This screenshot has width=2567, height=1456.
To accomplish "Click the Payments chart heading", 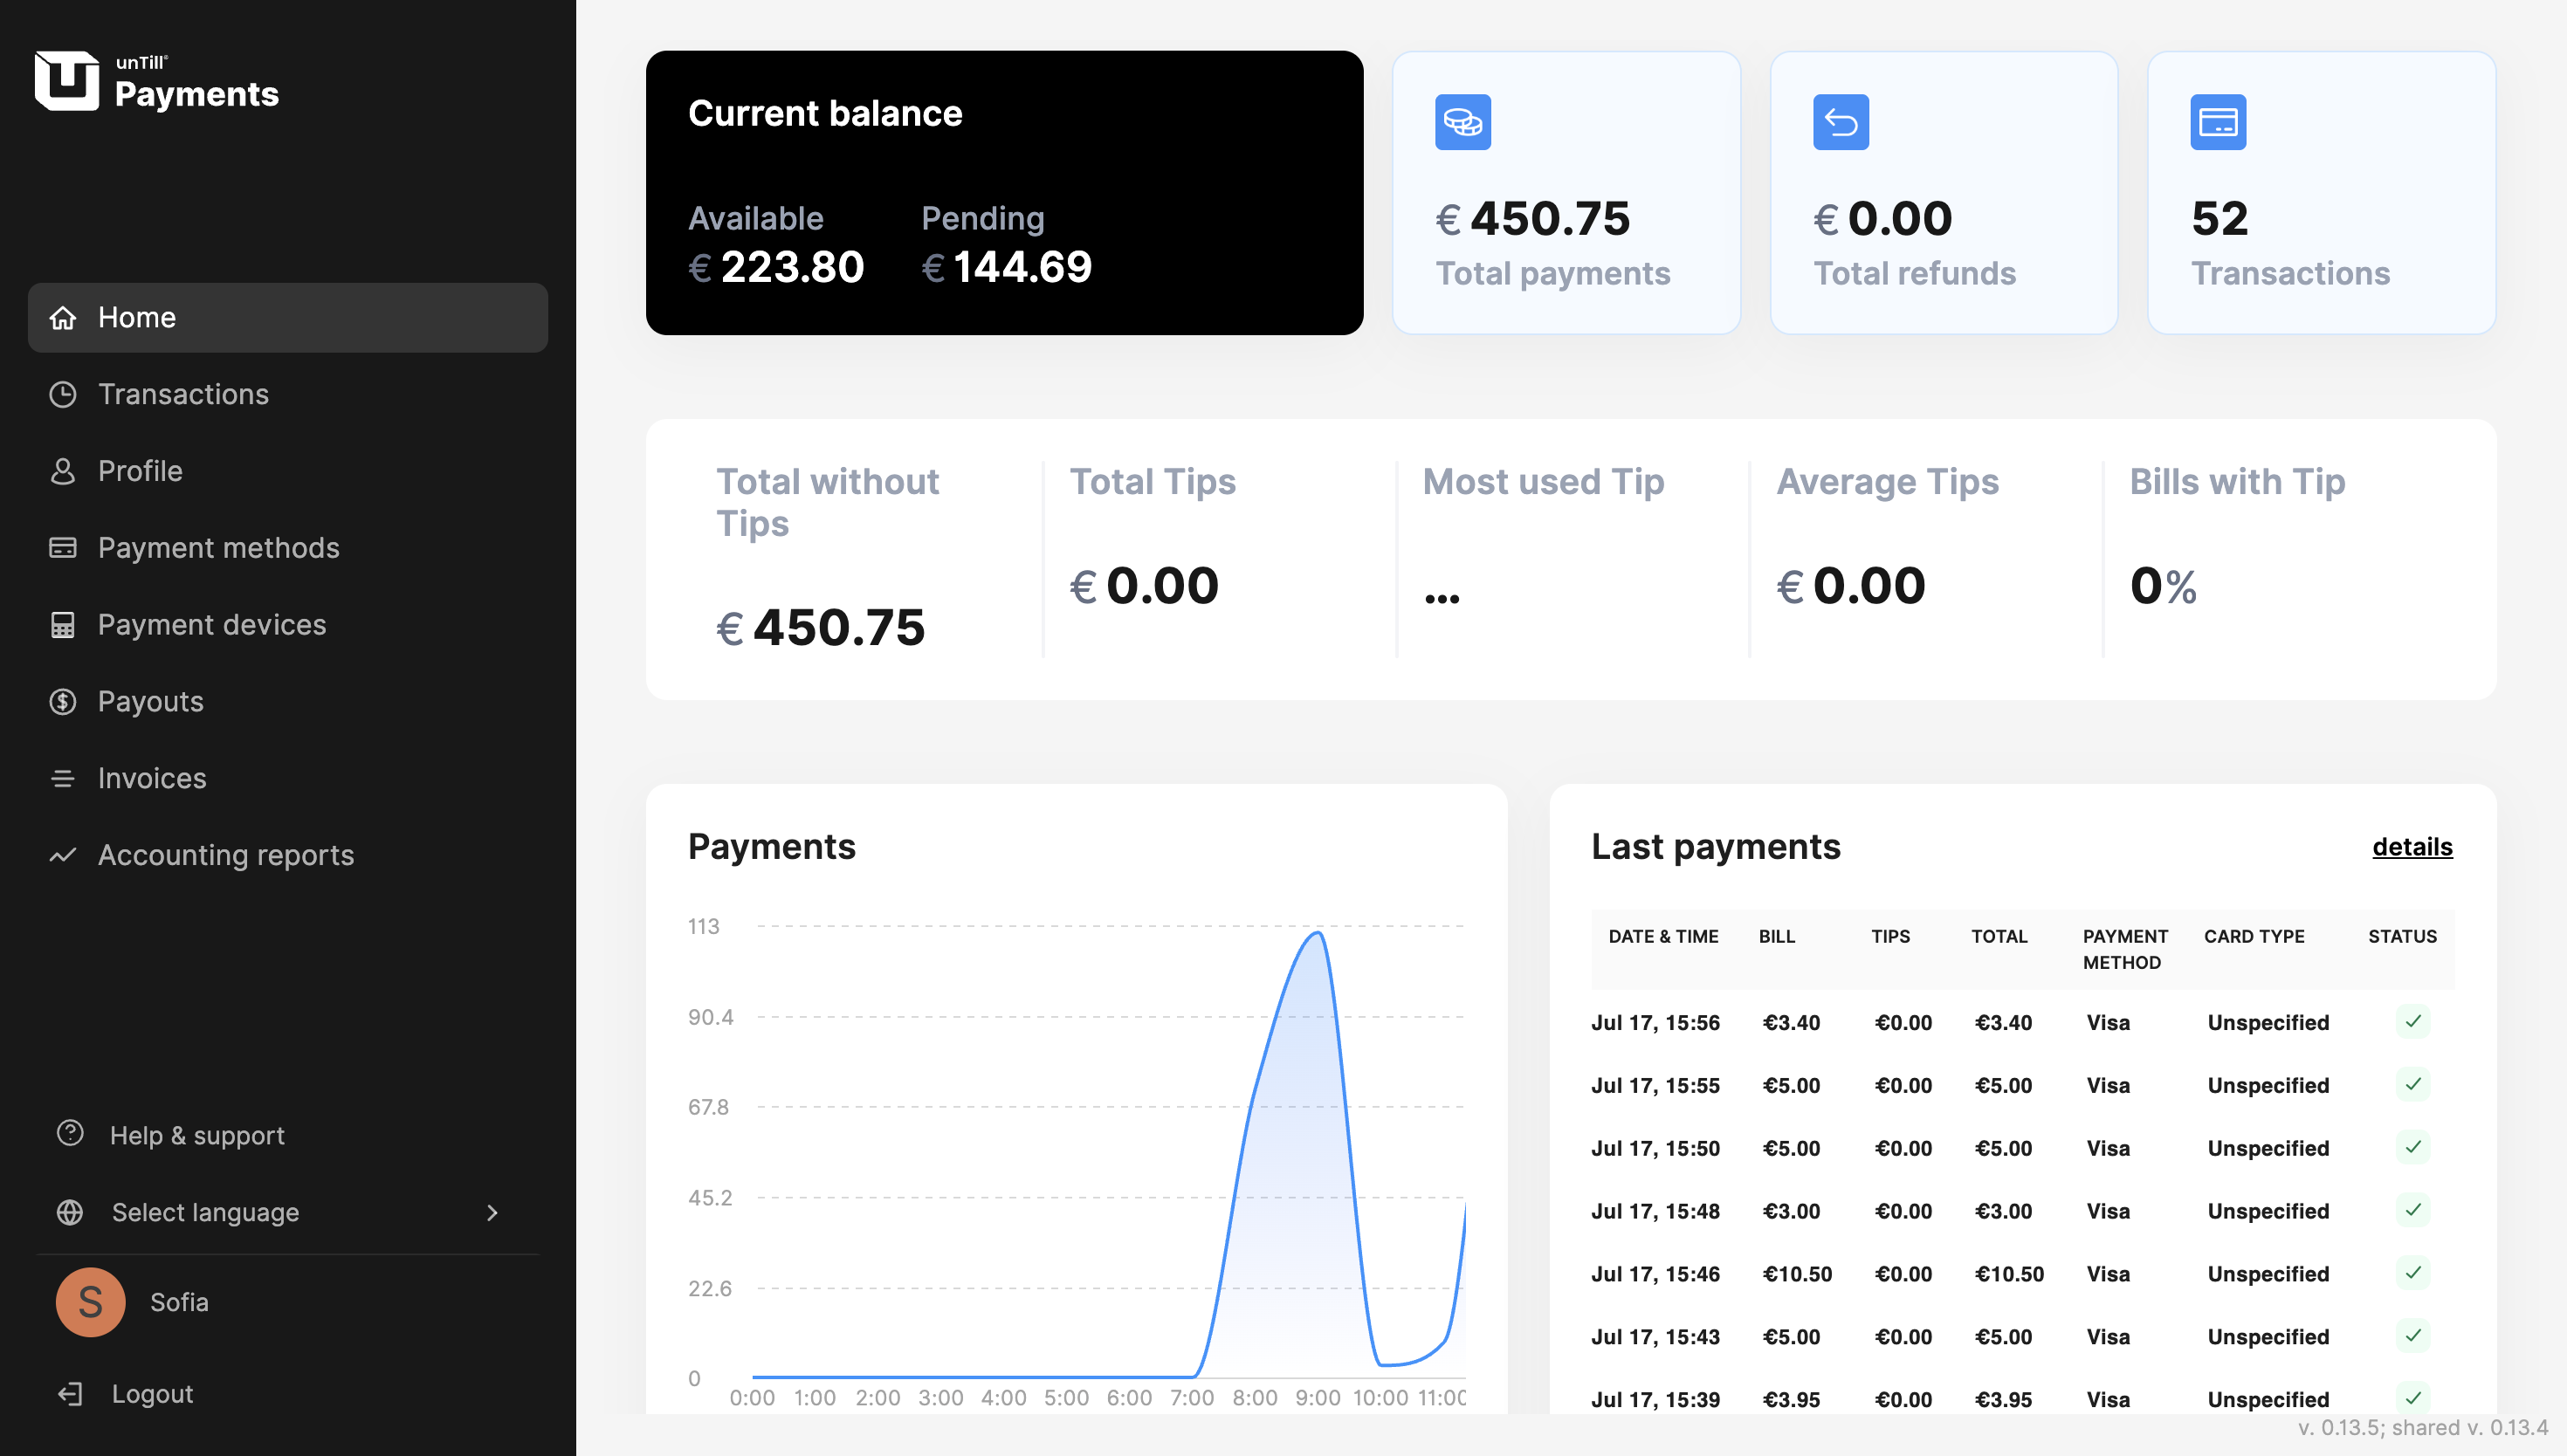I will click(771, 847).
